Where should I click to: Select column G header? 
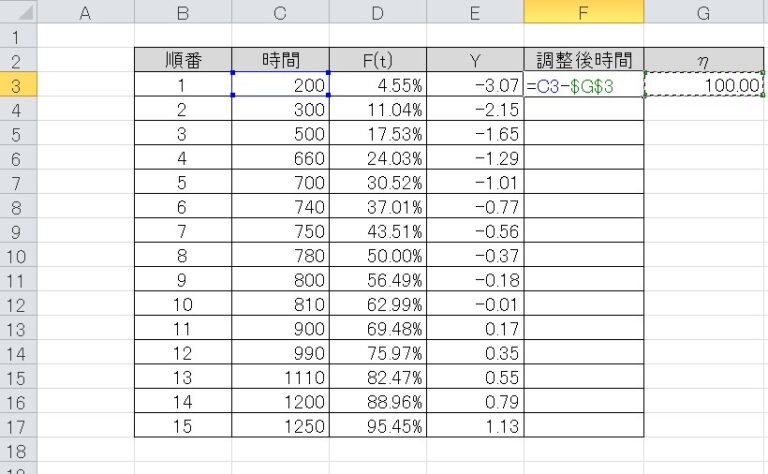coord(705,13)
